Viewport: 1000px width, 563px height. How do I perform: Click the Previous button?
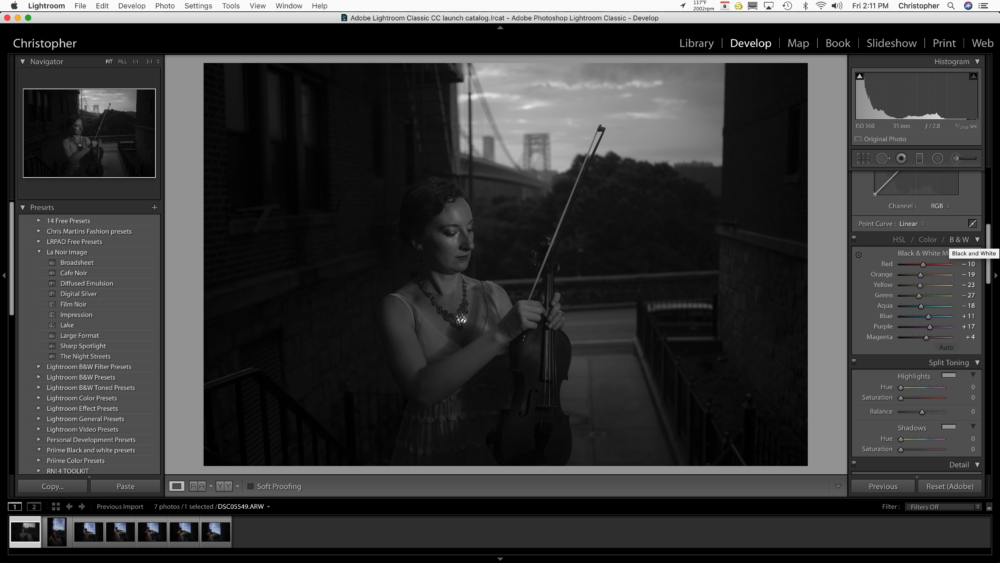[x=883, y=486]
